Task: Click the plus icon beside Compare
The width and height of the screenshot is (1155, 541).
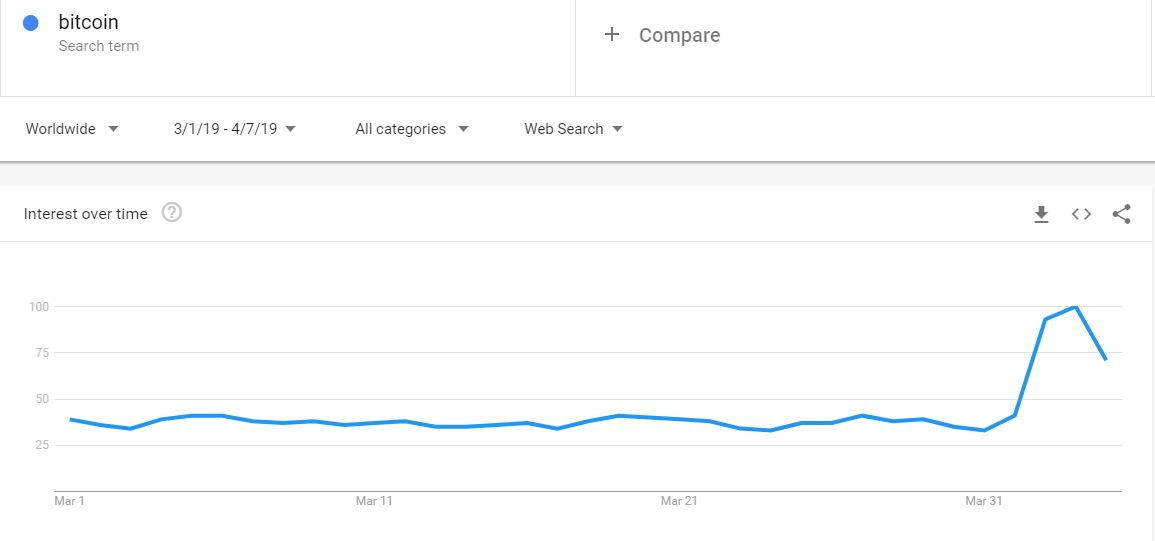Action: click(x=612, y=35)
